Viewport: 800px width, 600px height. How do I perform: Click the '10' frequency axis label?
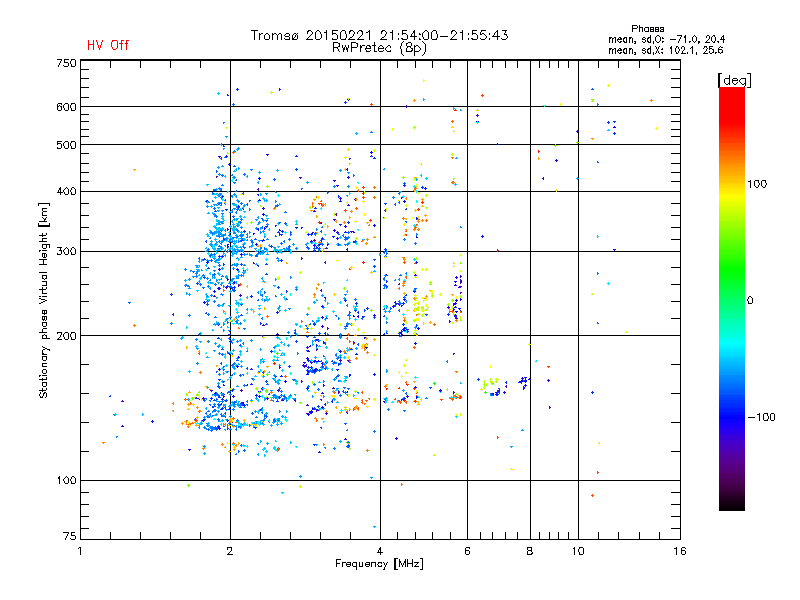[578, 551]
